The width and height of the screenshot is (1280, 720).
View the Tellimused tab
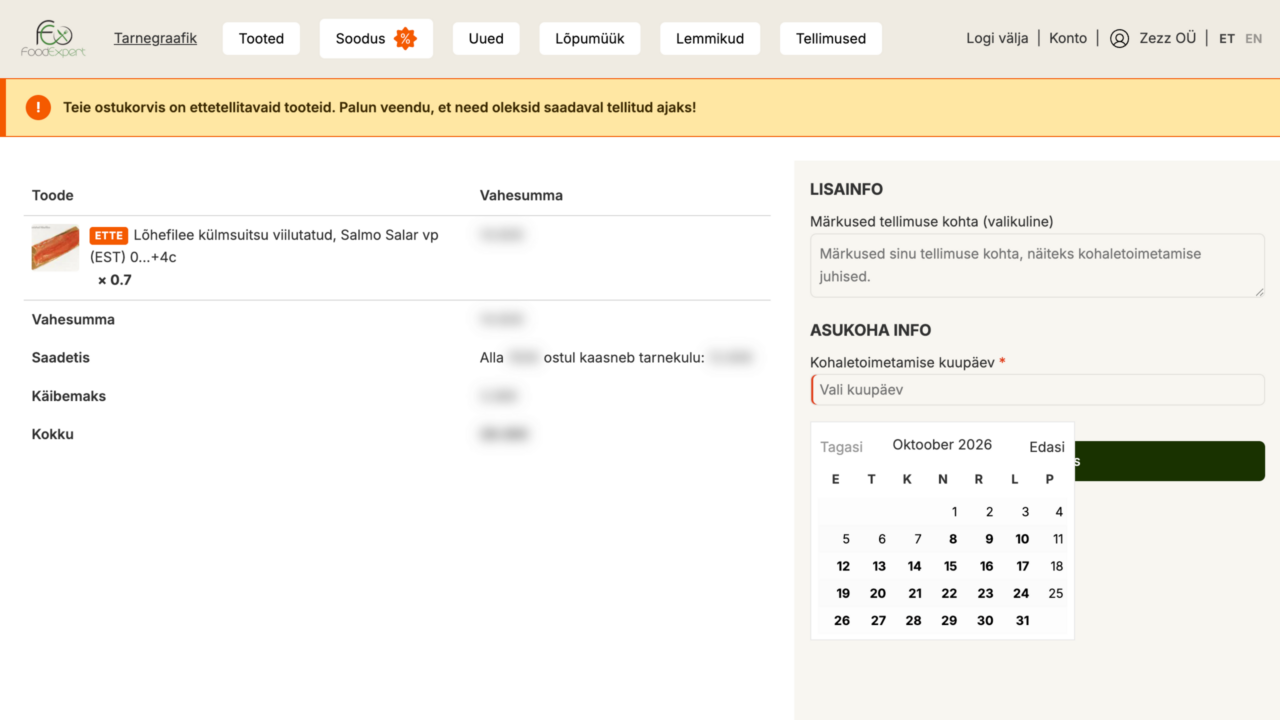tap(831, 39)
